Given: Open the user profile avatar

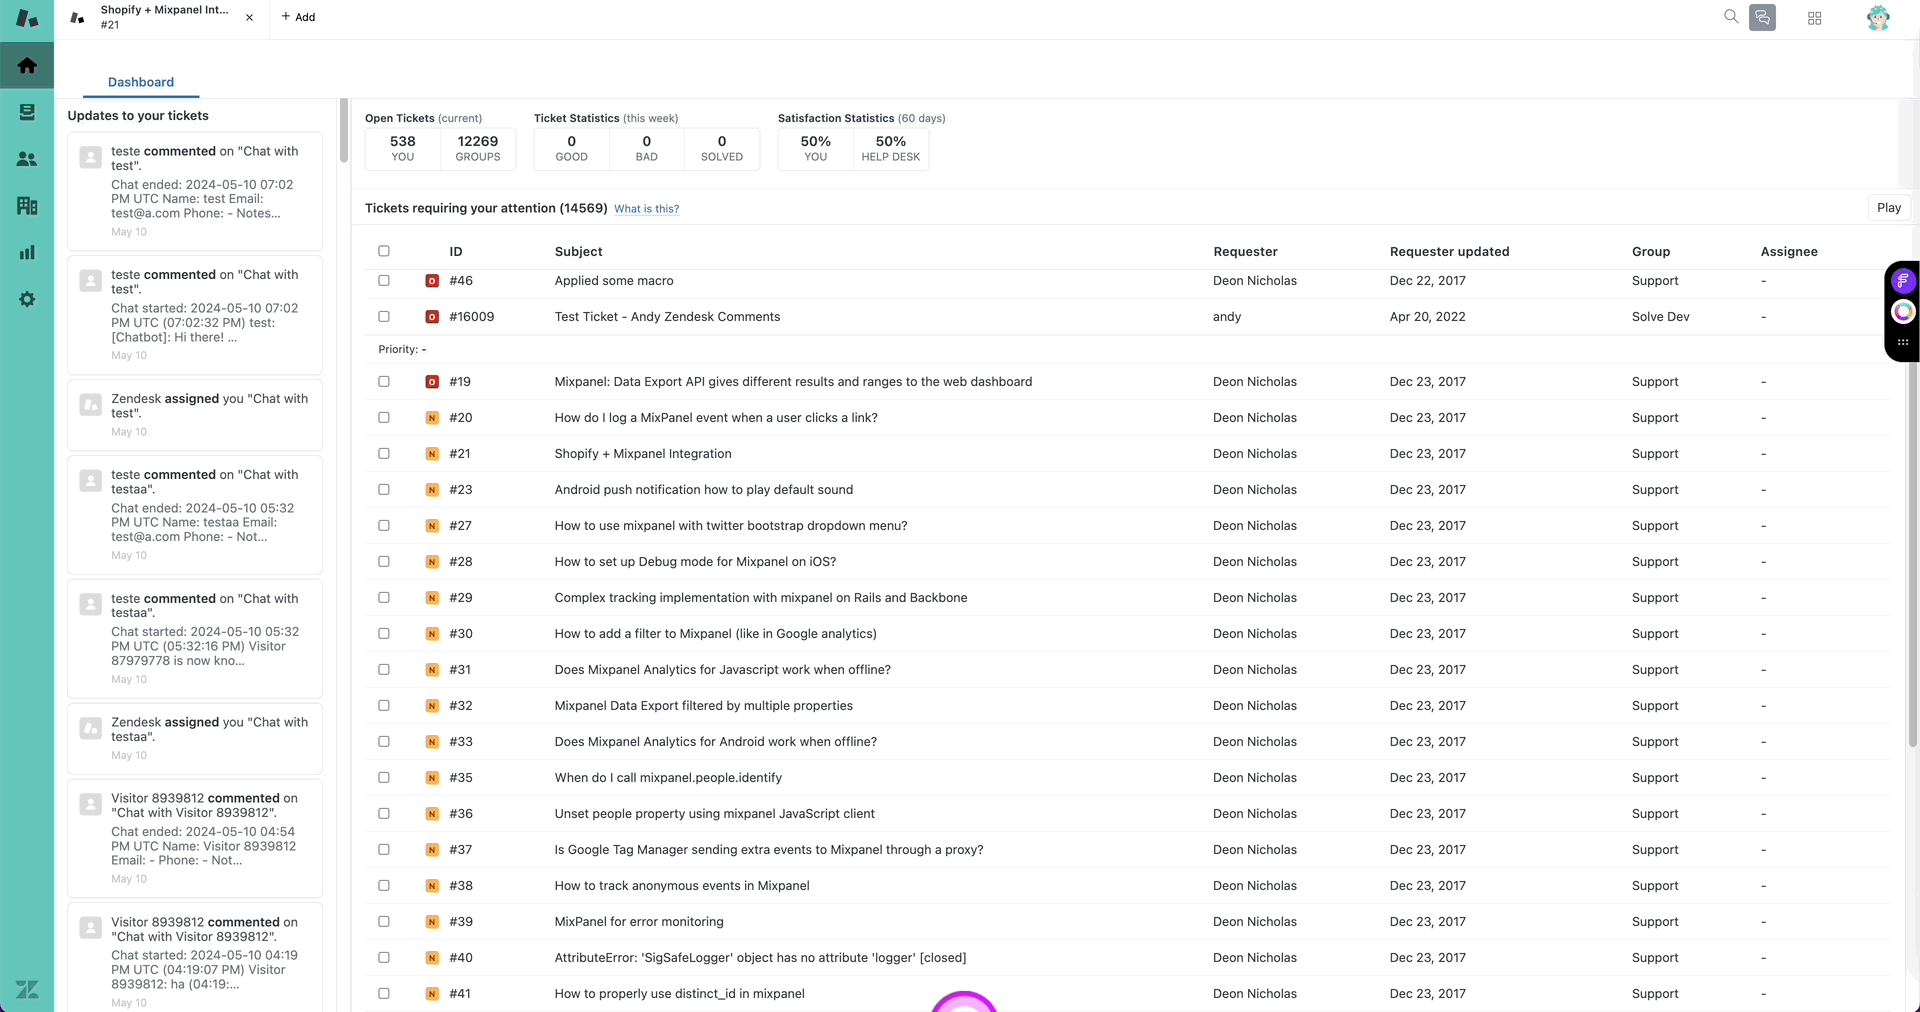Looking at the screenshot, I should (x=1878, y=18).
